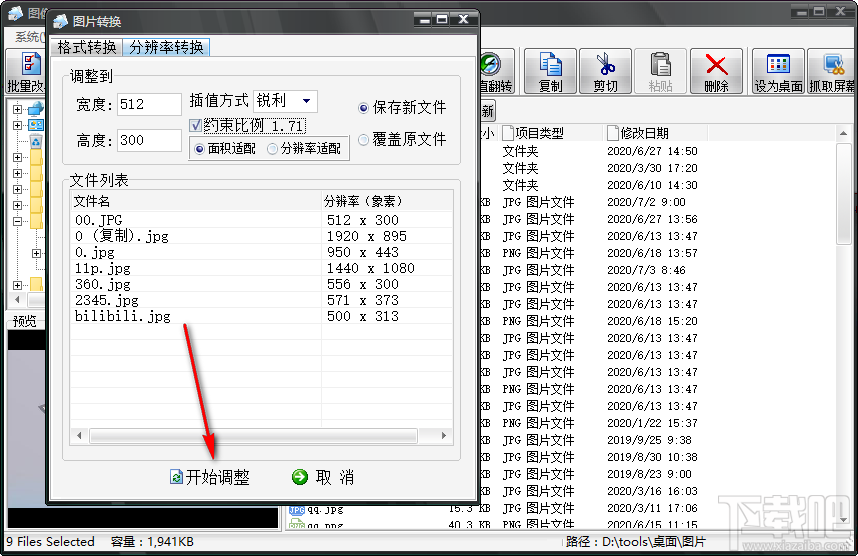The image size is (858, 556).
Task: Select 11p.jpg in the file list
Action: tap(102, 268)
